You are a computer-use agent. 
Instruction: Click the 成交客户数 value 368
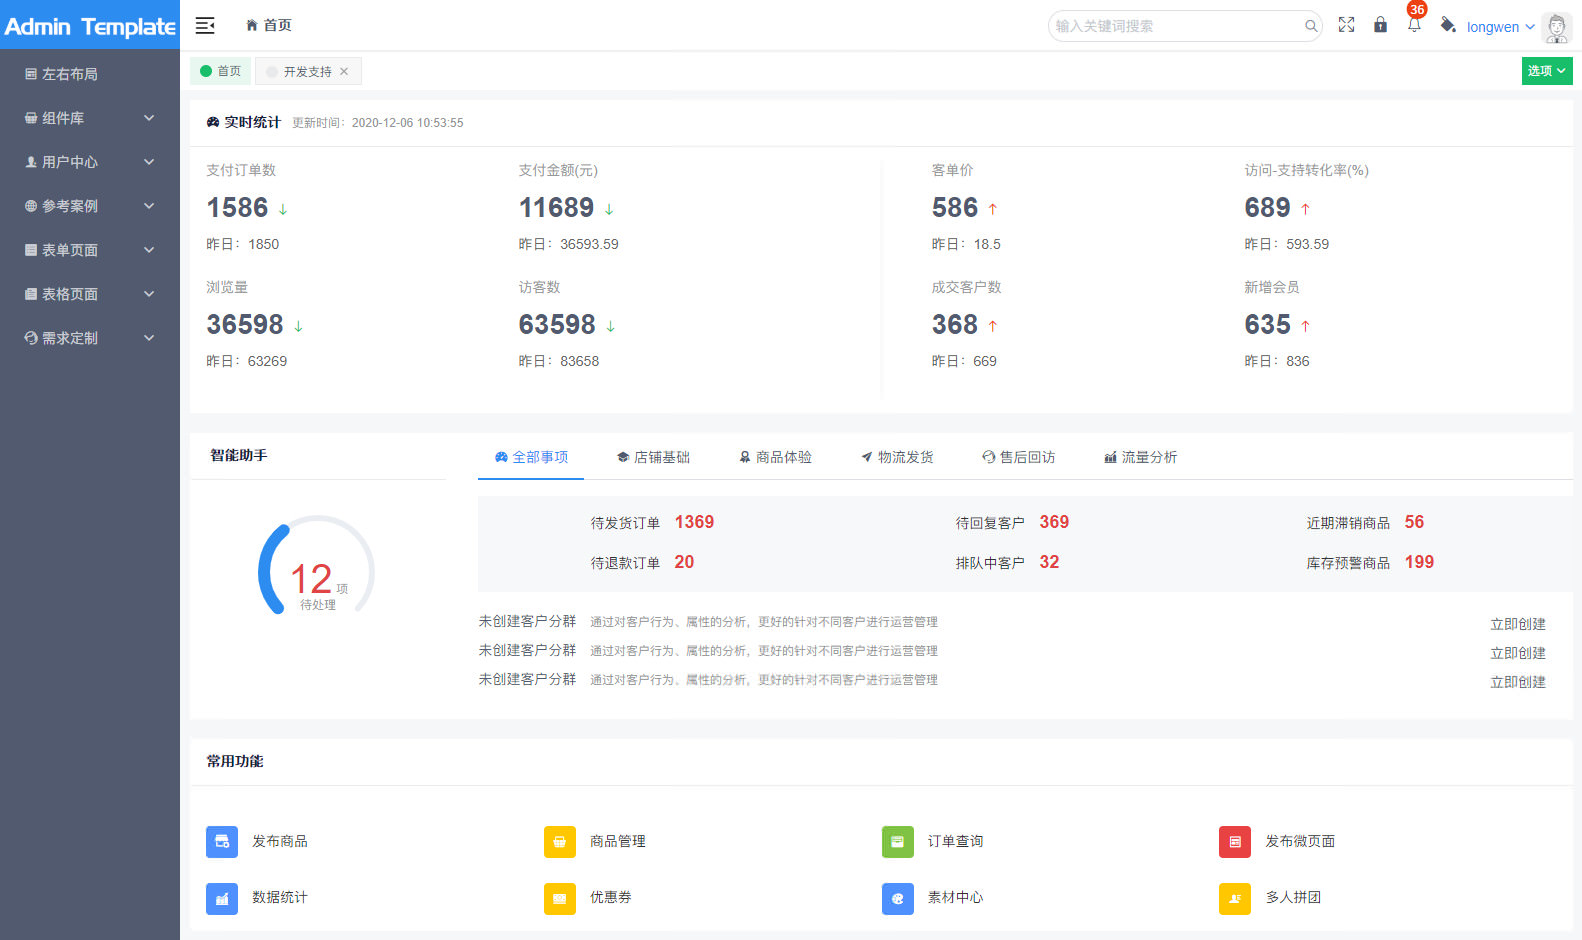(955, 325)
